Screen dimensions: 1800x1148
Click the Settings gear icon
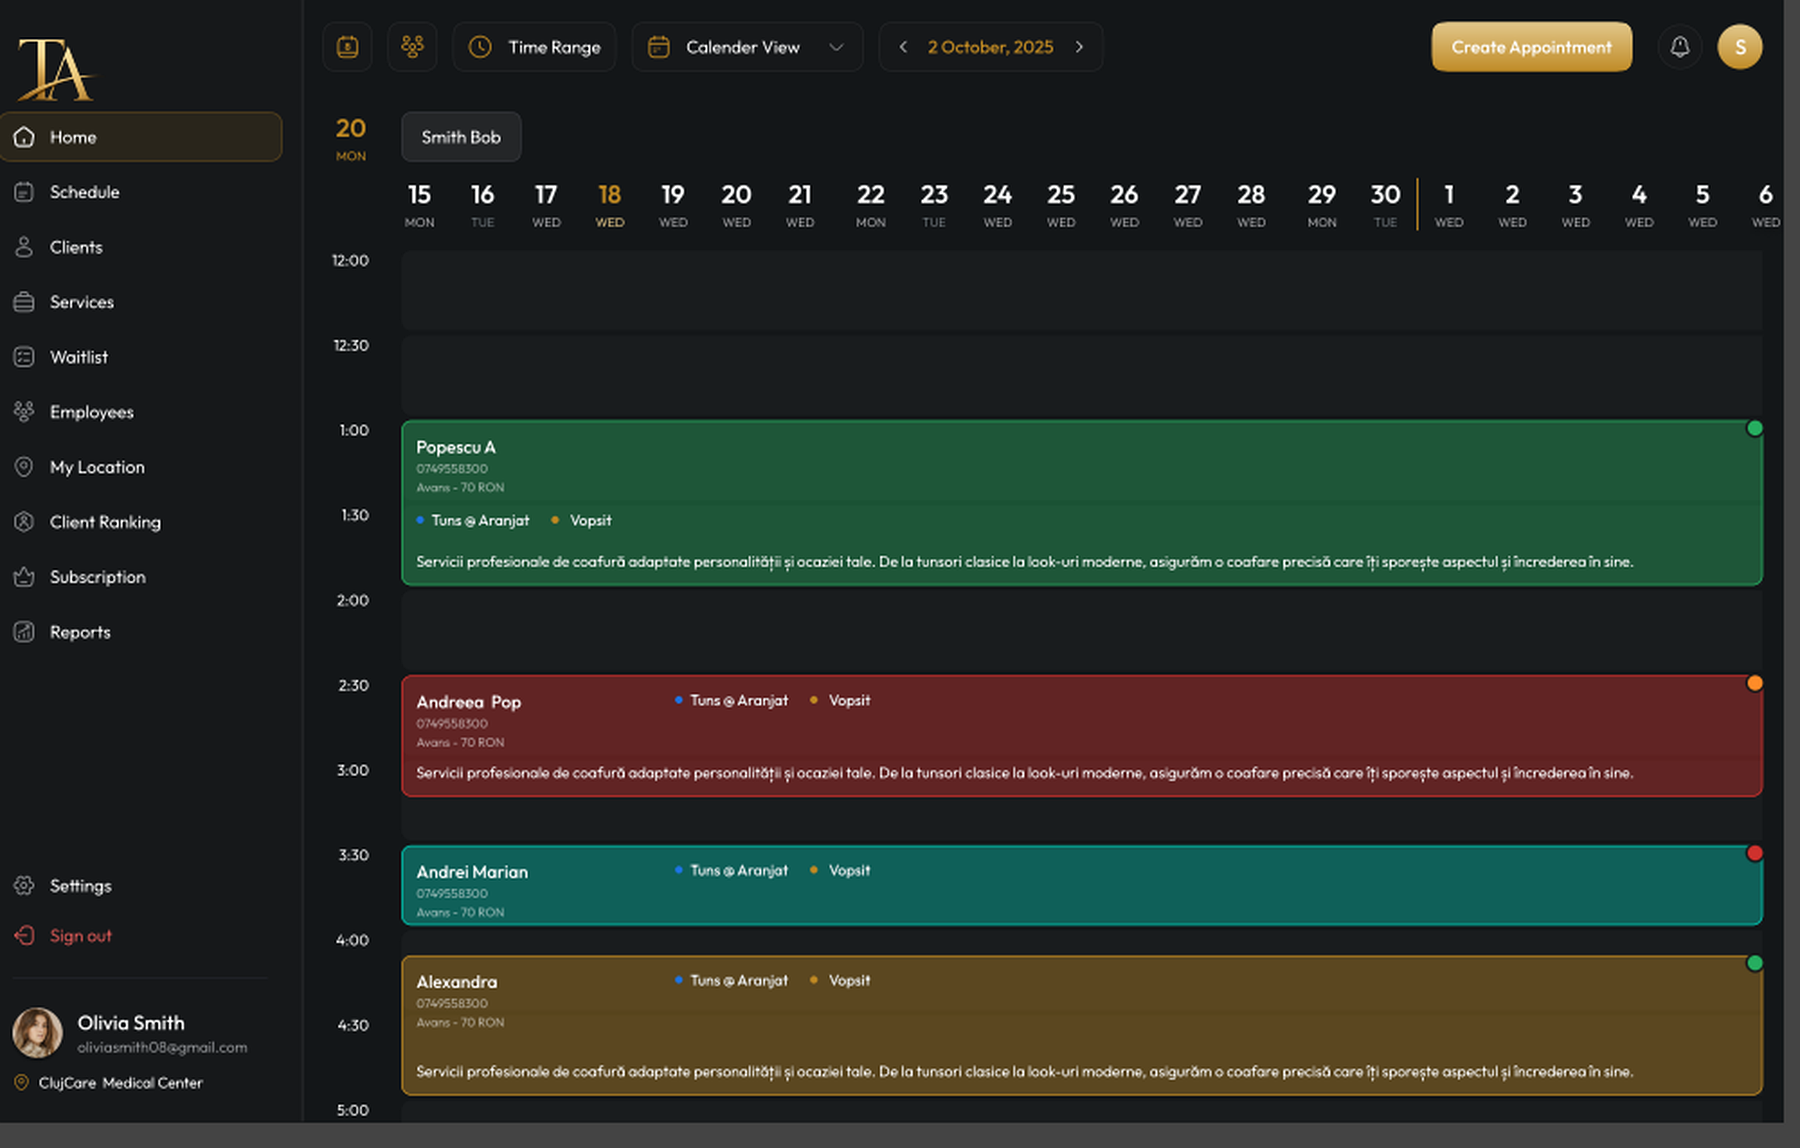(x=24, y=886)
